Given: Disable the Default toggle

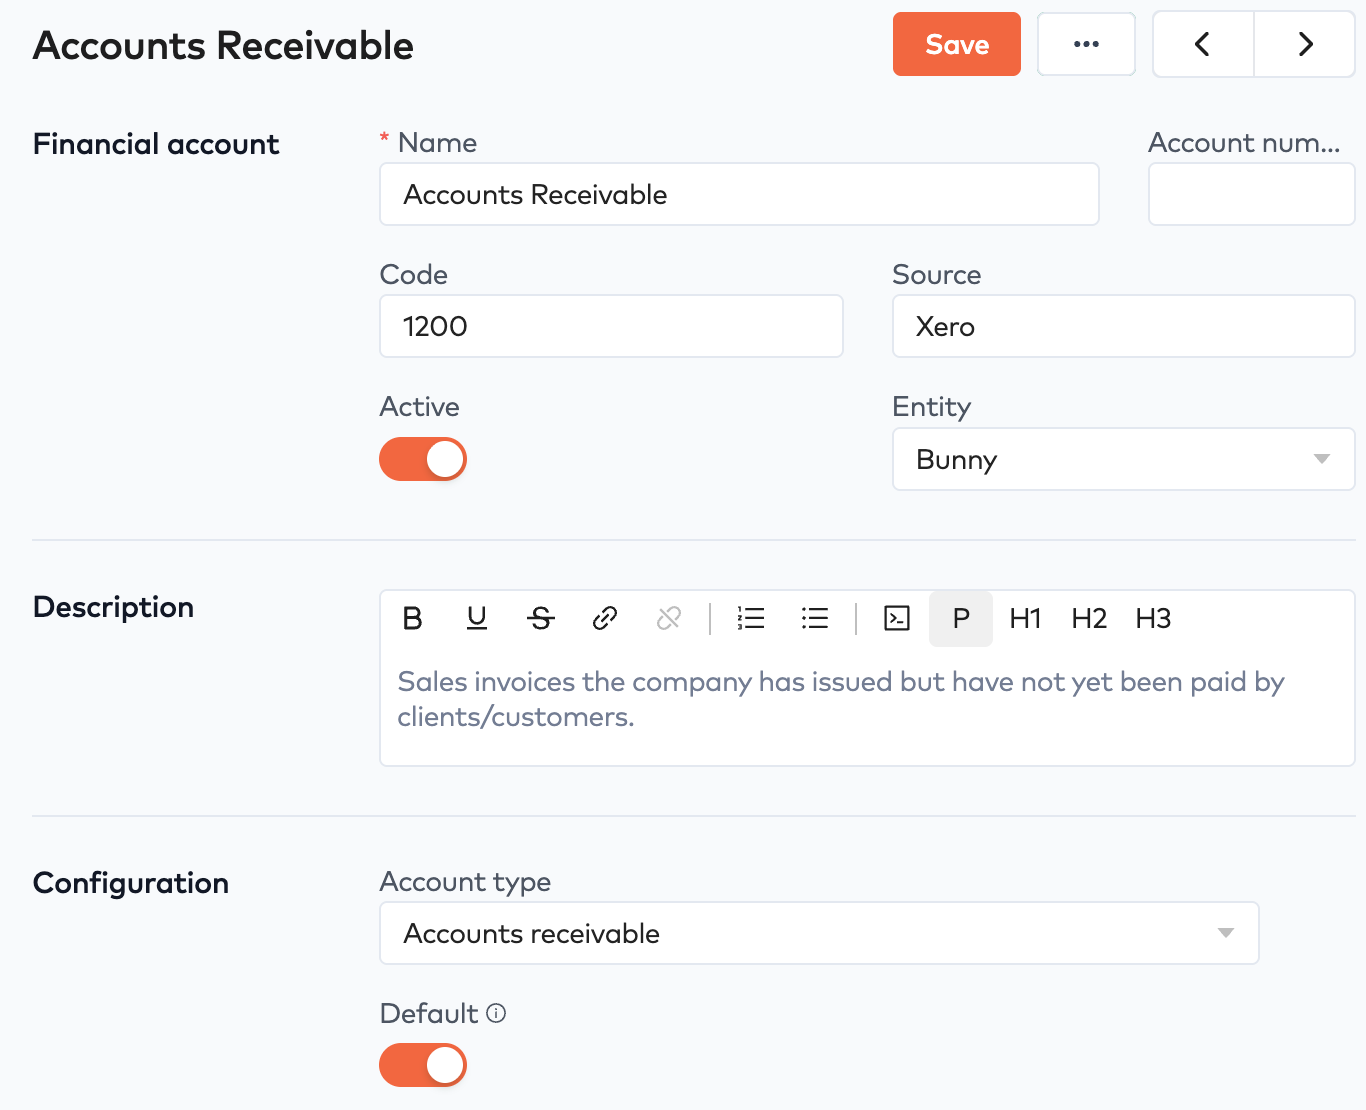Looking at the screenshot, I should (423, 1065).
